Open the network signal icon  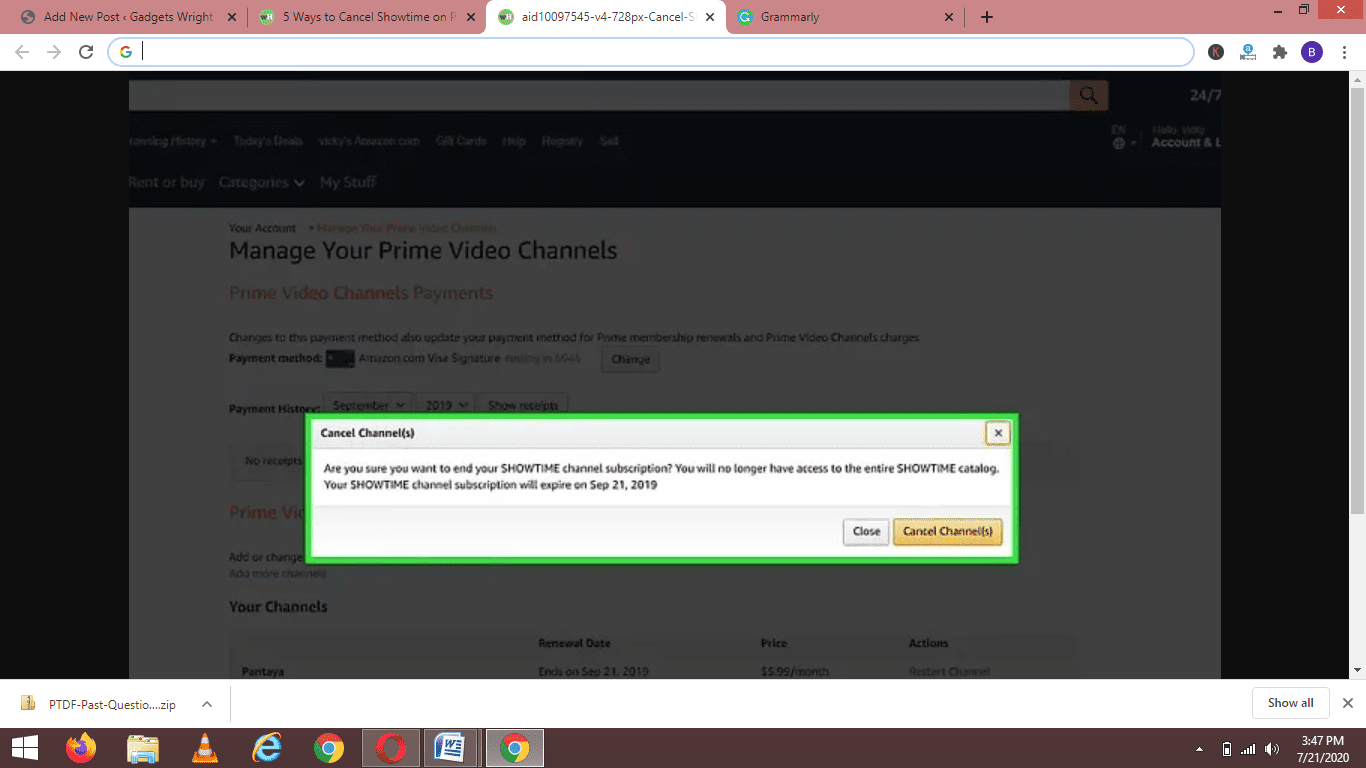point(1248,749)
